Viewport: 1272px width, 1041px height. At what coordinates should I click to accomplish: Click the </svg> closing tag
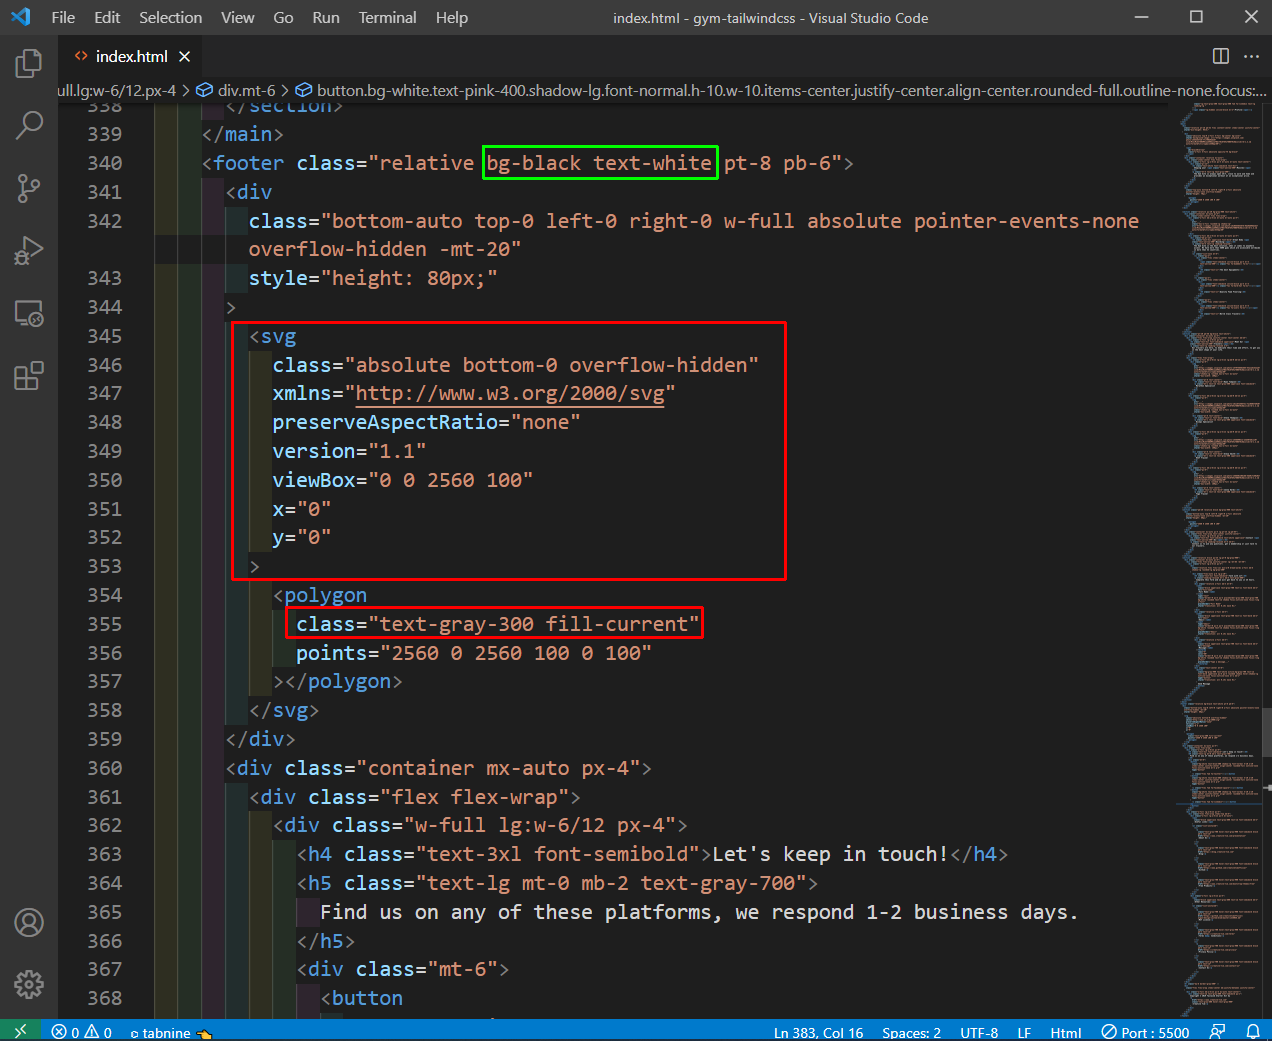coord(285,710)
